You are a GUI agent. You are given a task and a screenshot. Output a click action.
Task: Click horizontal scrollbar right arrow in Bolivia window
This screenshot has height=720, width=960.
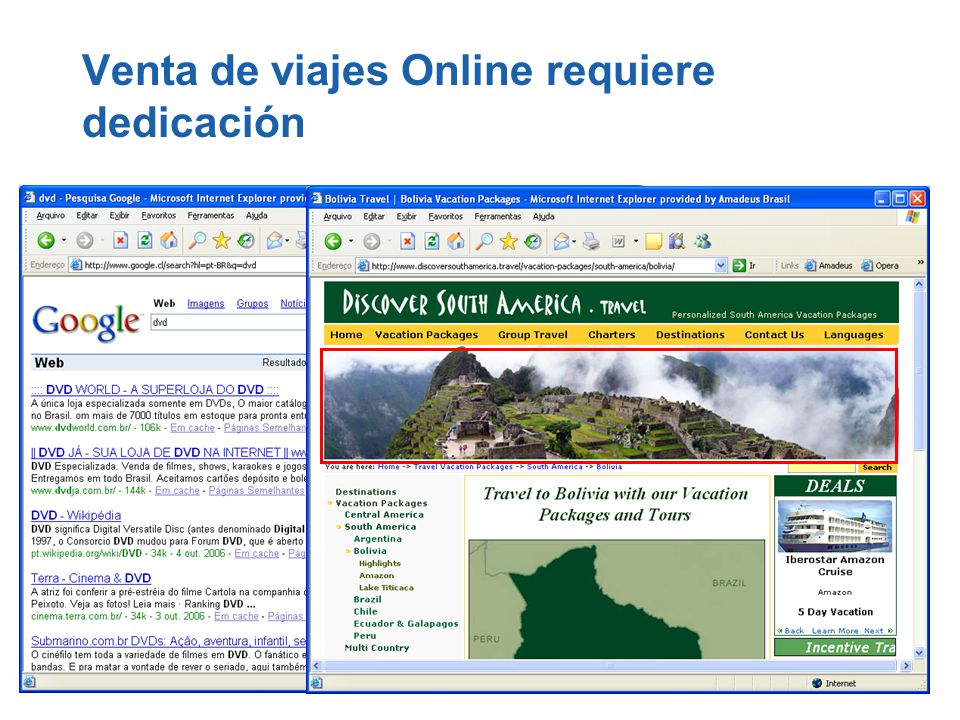tap(906, 666)
